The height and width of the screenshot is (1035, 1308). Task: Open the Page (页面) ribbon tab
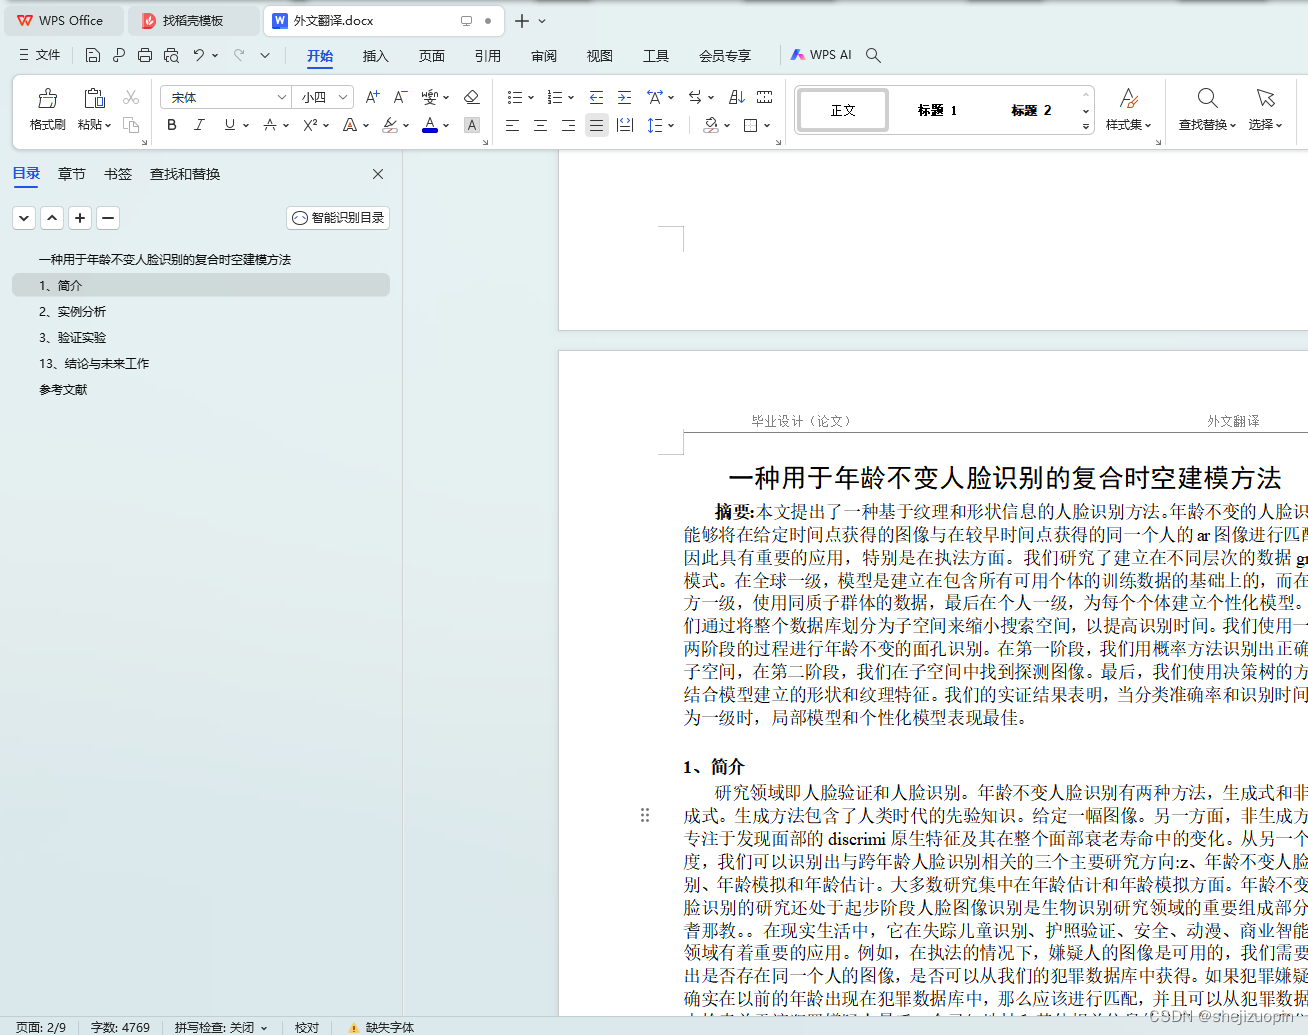coord(432,56)
